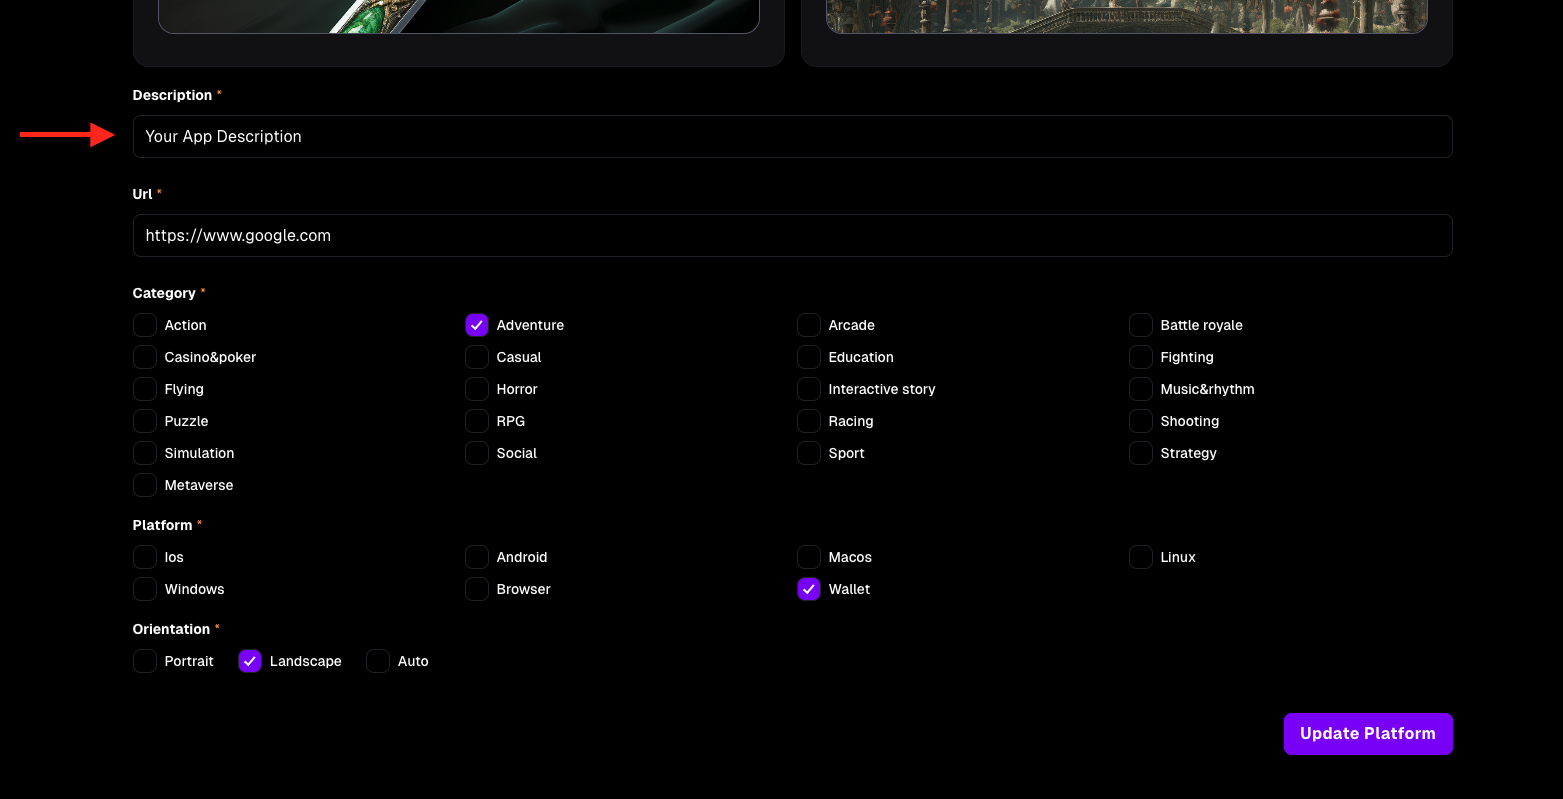
Task: Check the Metaverse category checkbox
Action: (x=145, y=485)
